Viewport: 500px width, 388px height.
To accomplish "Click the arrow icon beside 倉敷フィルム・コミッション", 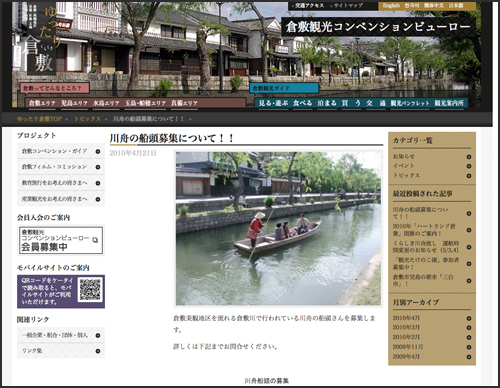I will pos(98,167).
